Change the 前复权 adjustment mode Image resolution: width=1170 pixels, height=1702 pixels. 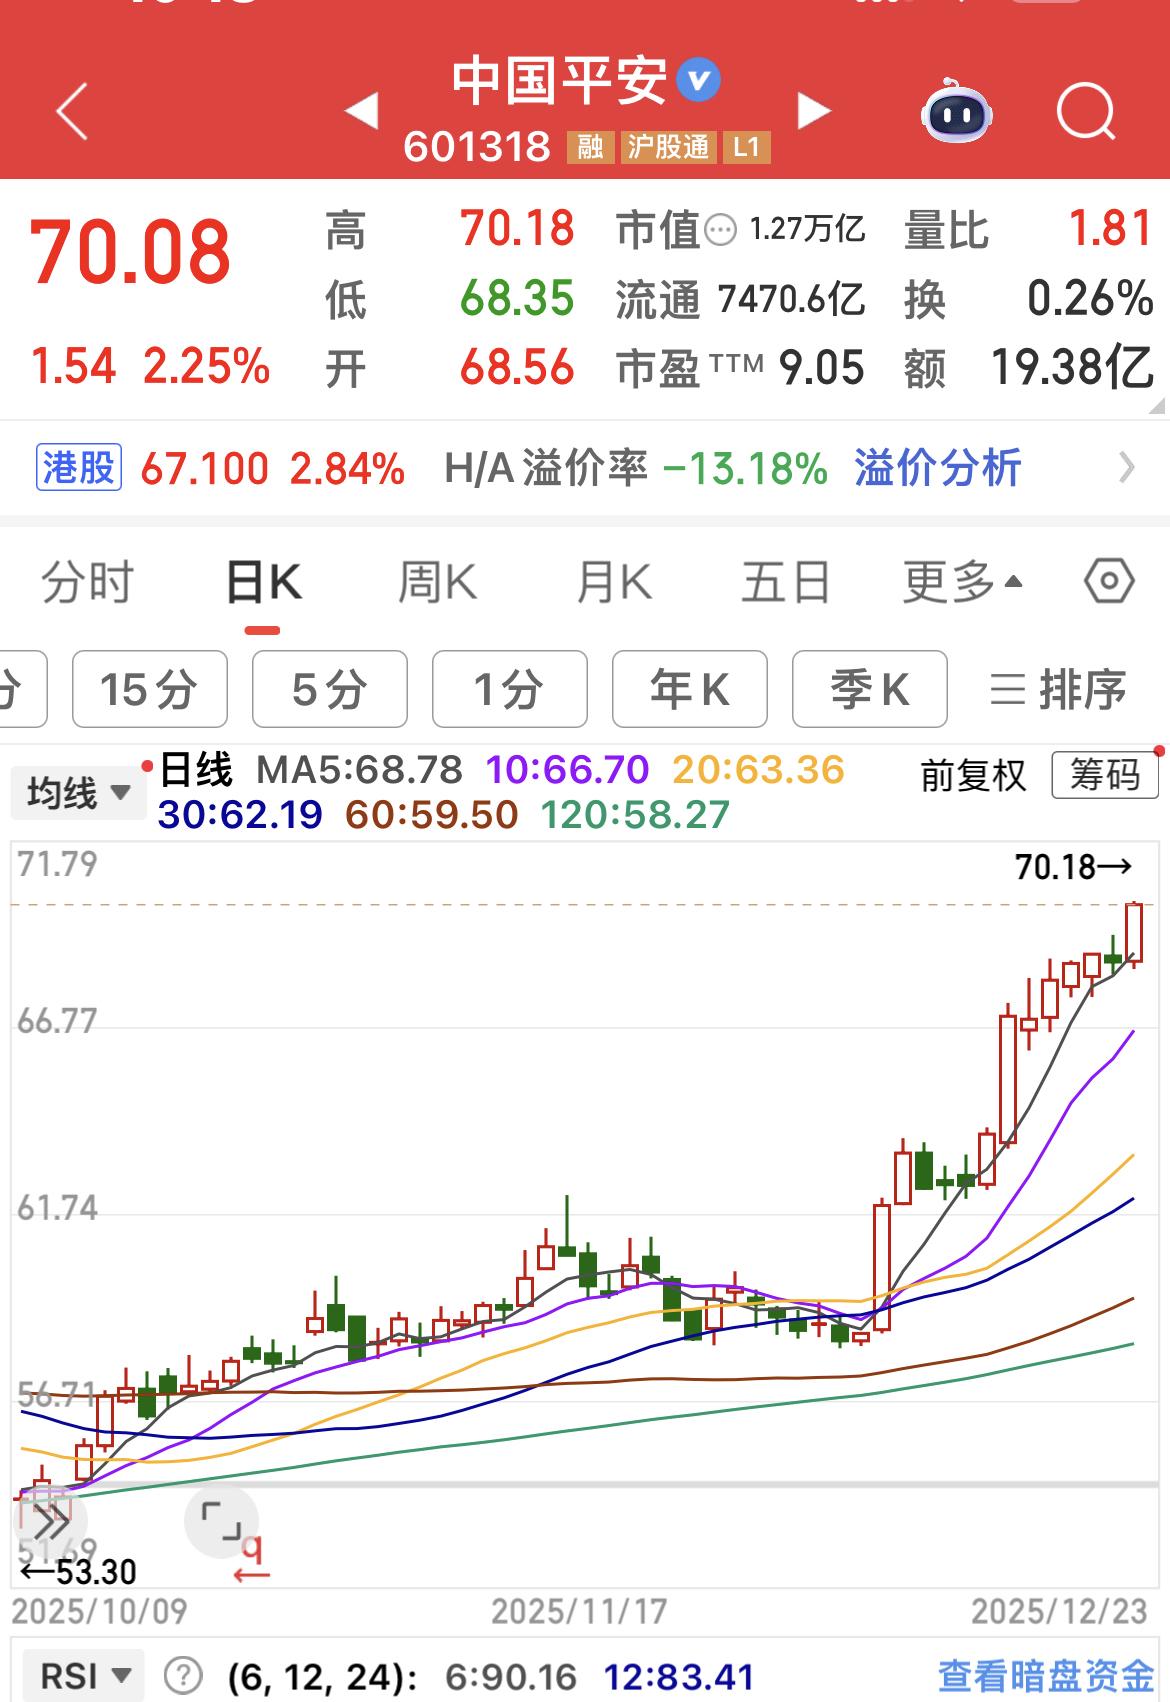tap(973, 776)
